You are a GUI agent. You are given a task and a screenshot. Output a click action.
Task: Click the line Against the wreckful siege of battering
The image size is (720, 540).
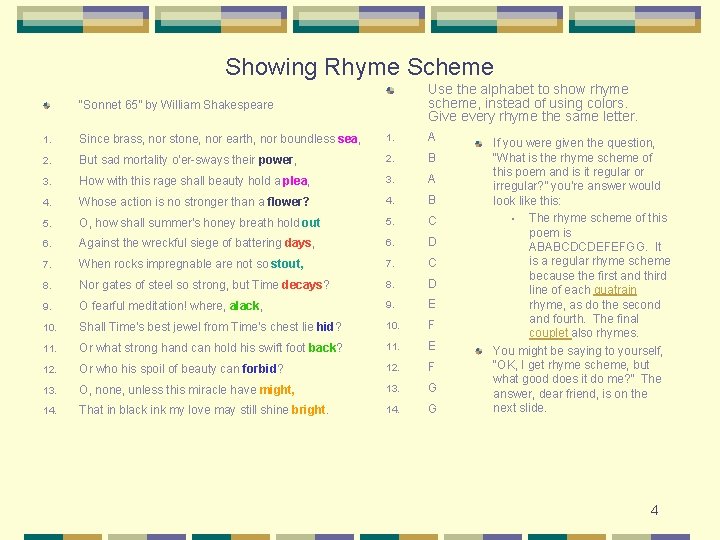point(197,243)
